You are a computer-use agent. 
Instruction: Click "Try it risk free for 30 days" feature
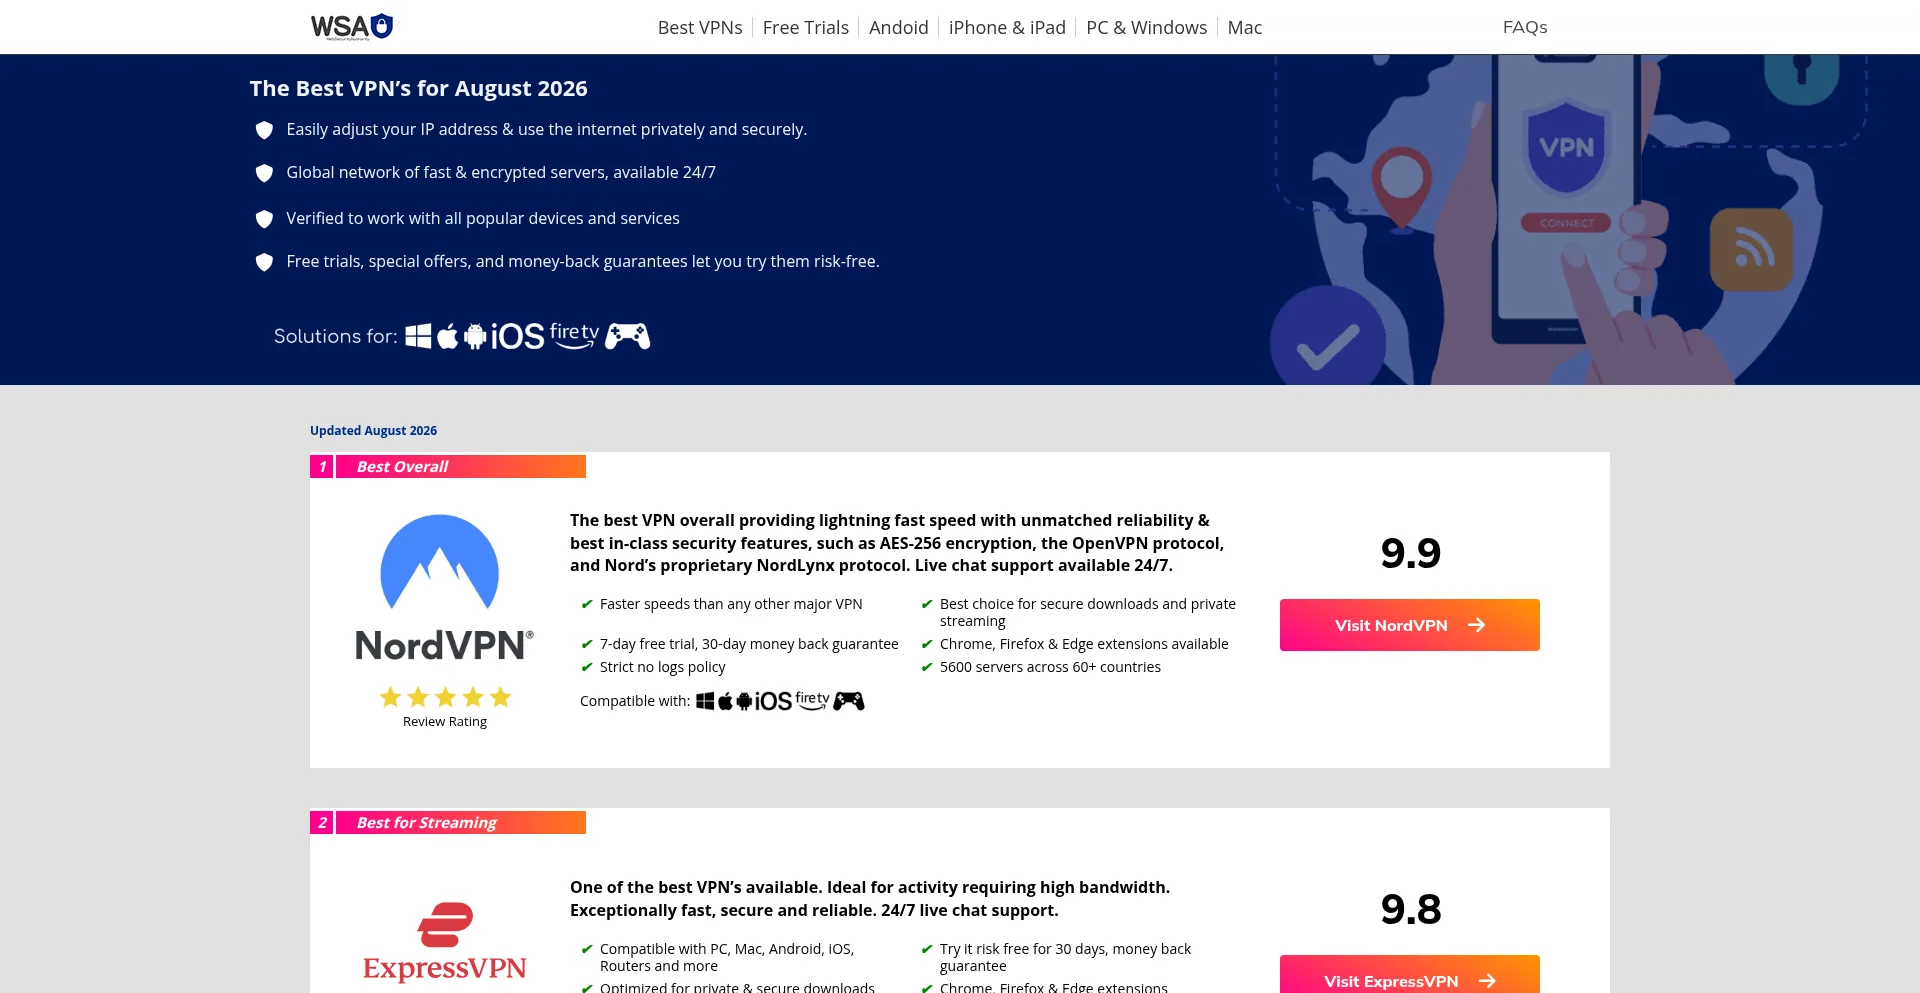tap(1066, 957)
